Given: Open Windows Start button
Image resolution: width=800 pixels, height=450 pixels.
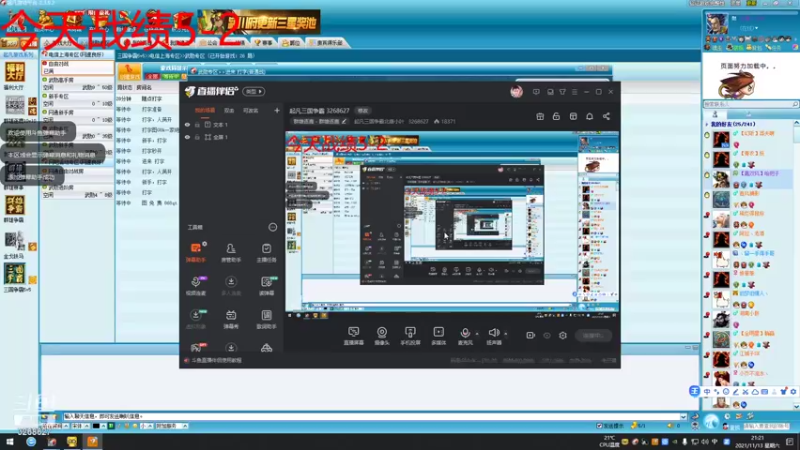Looking at the screenshot, I should tap(10, 441).
